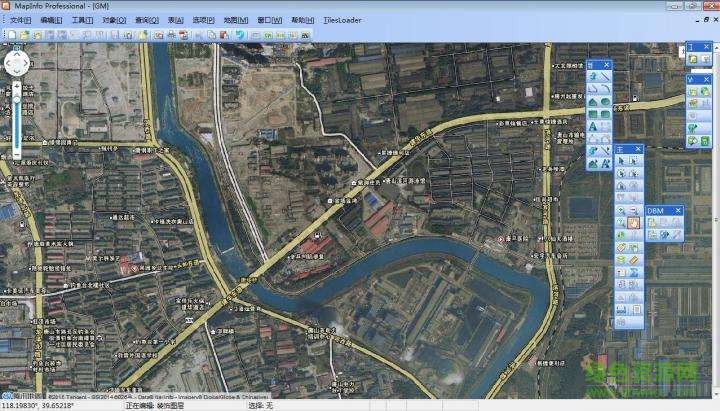Viewport: 720px width, 411px height.
Task: Click the blue Undo arrow icon
Action: [240, 35]
